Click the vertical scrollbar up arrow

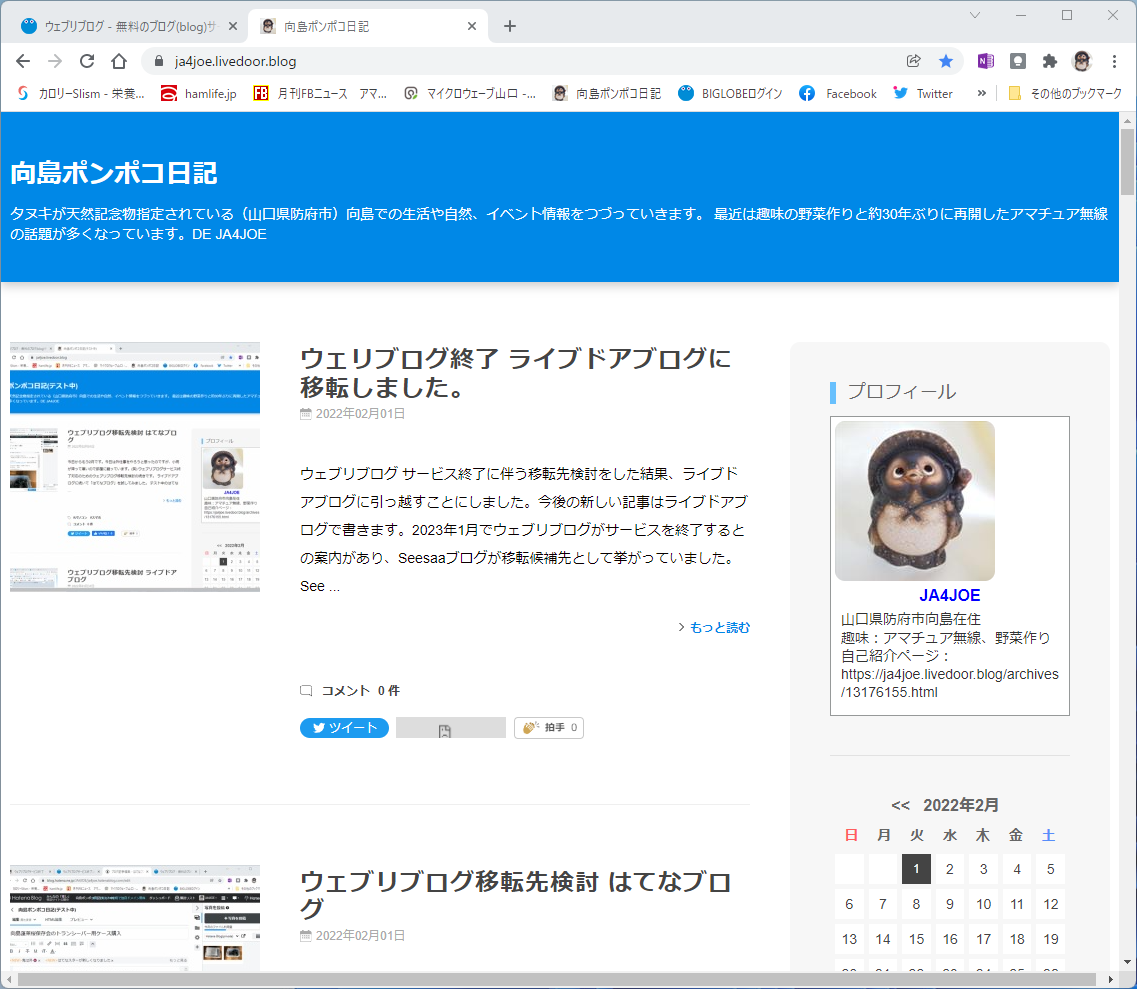pyautogui.click(x=1127, y=119)
